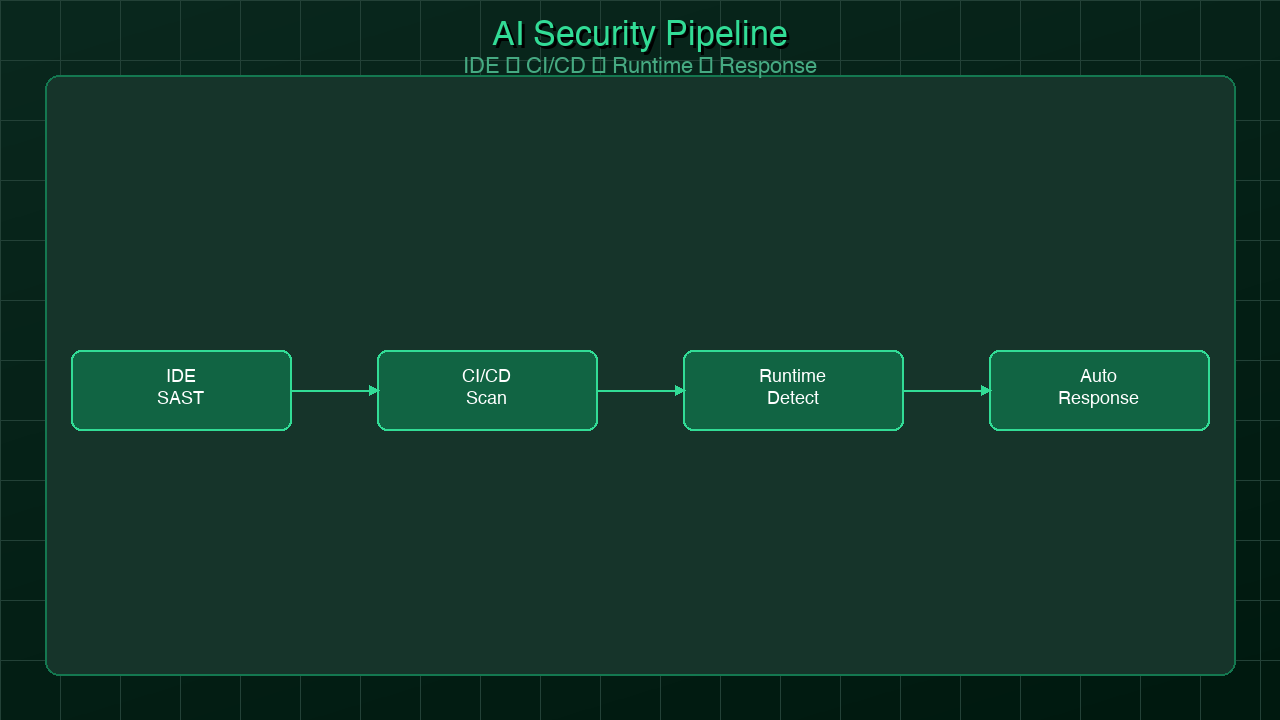Toggle the Scan label in the CI/CD node
Screen dimensions: 1280x720
pos(487,398)
